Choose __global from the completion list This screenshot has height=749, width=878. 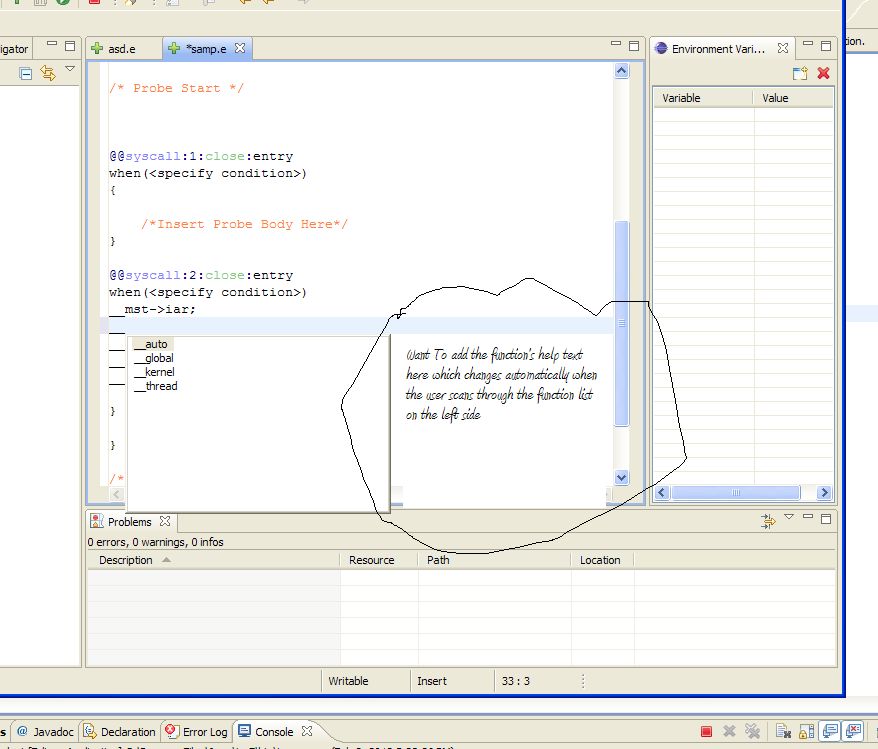(x=154, y=358)
